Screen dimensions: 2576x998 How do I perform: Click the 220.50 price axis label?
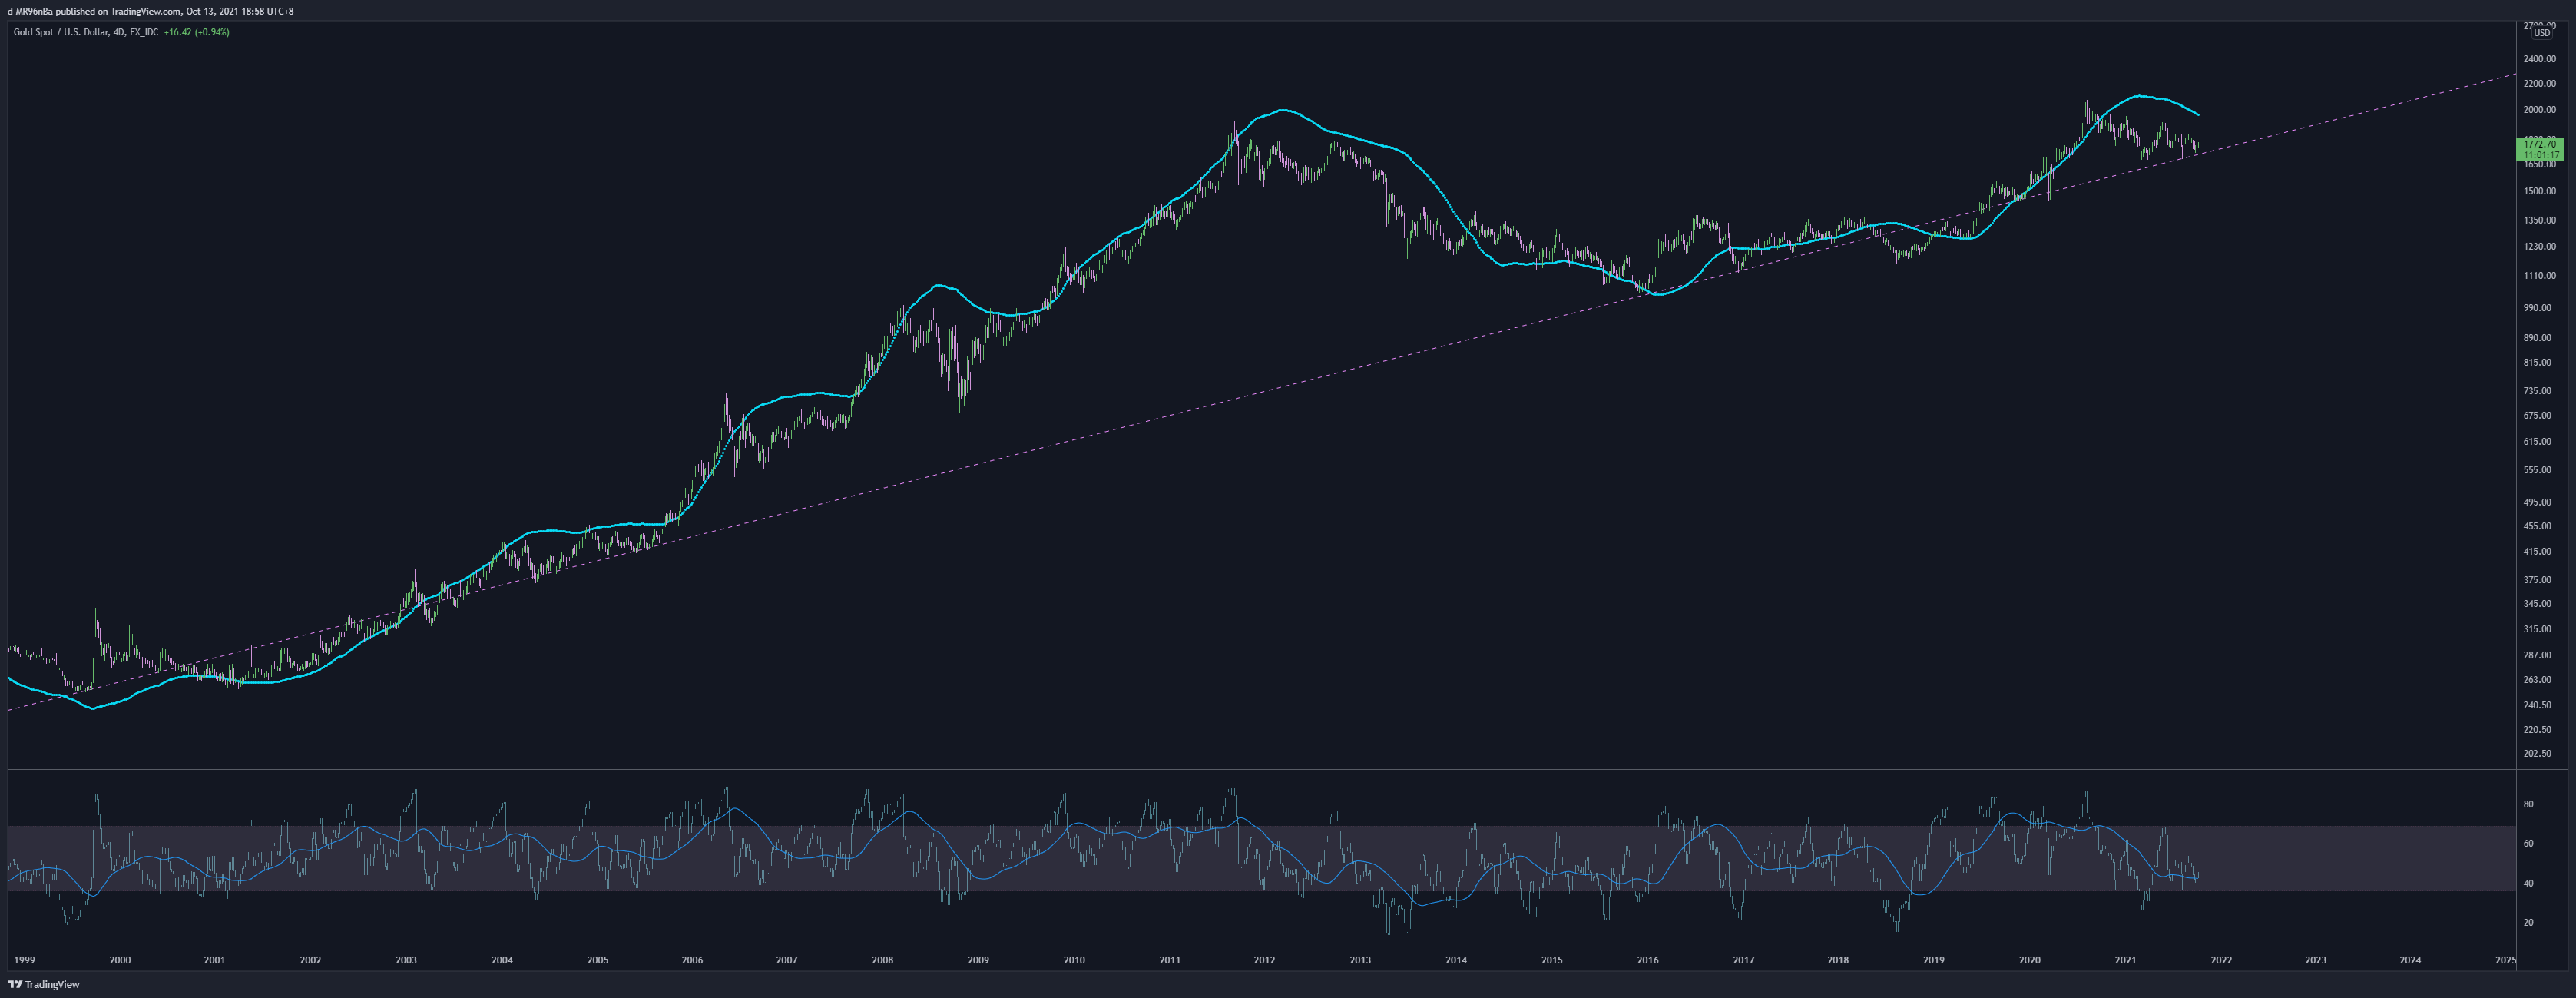pos(2538,730)
